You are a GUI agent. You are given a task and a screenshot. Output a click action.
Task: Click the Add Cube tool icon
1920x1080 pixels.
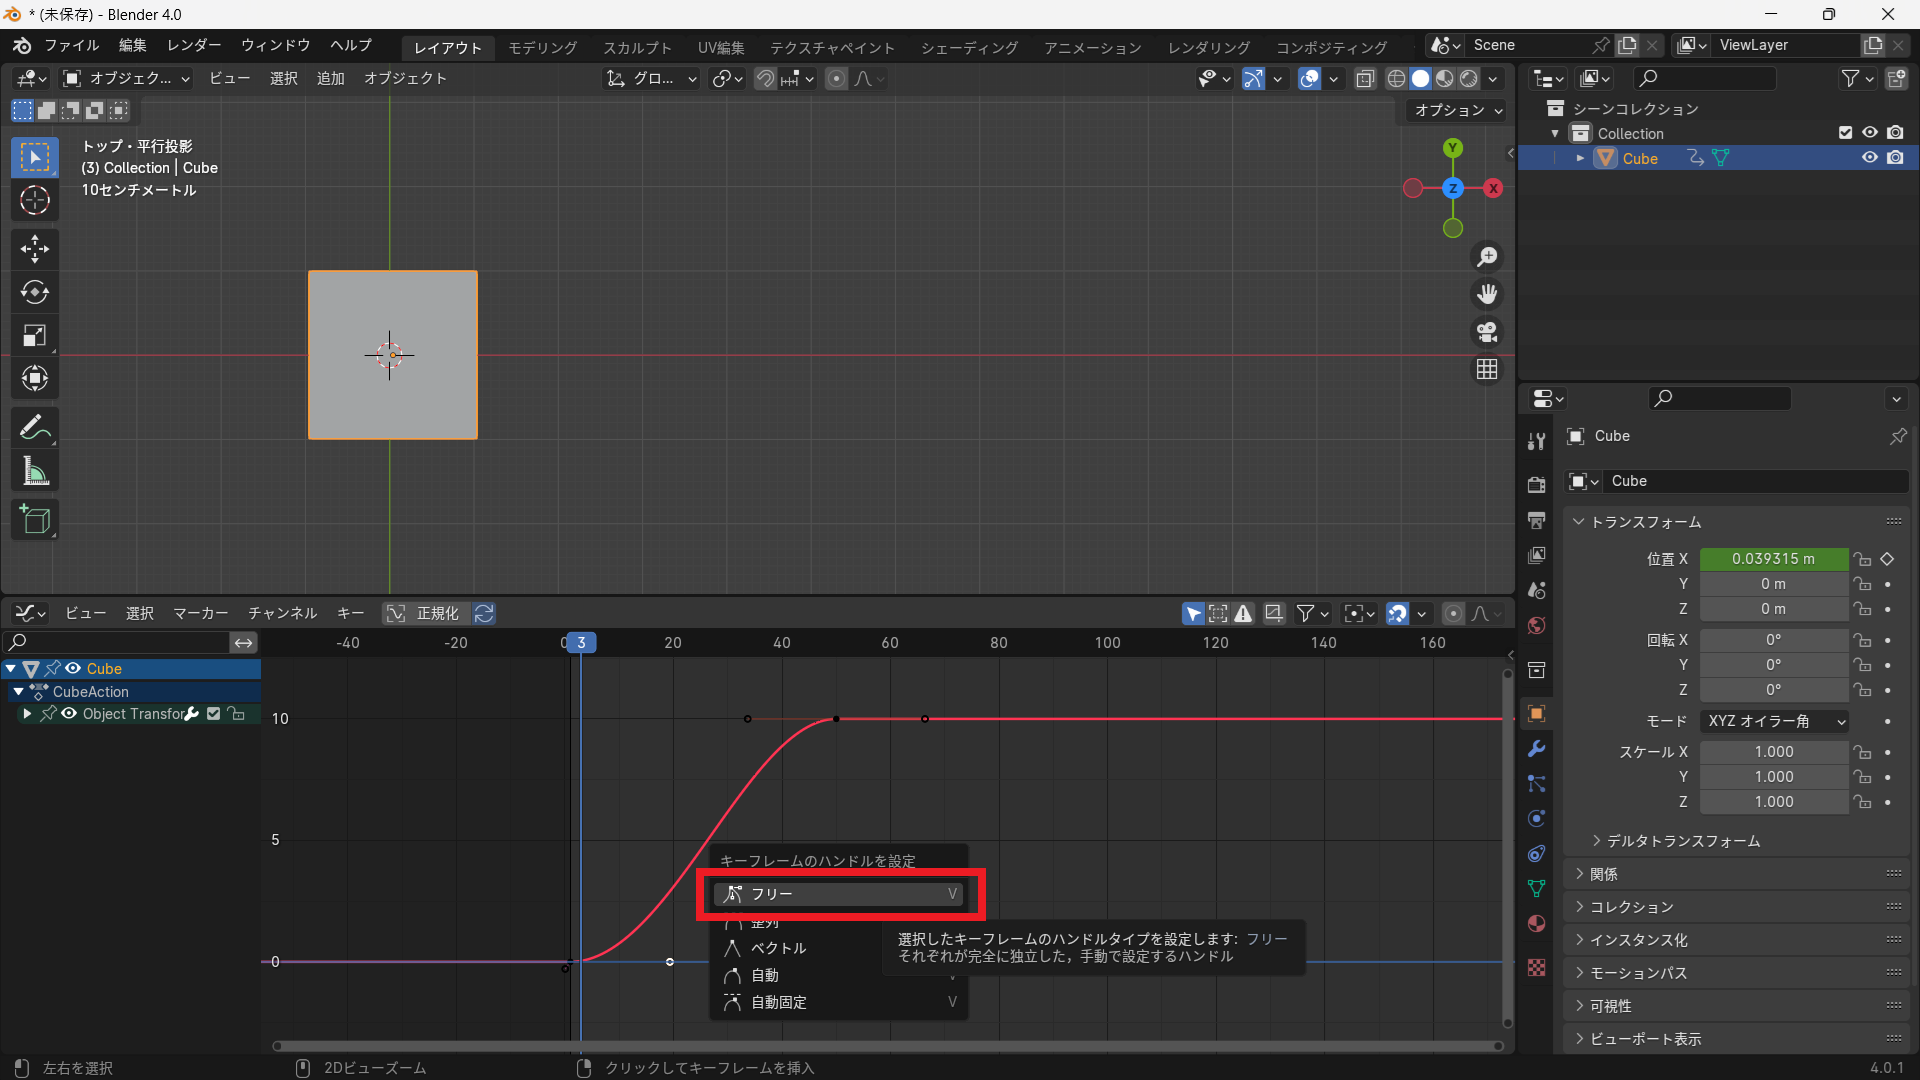pyautogui.click(x=35, y=519)
